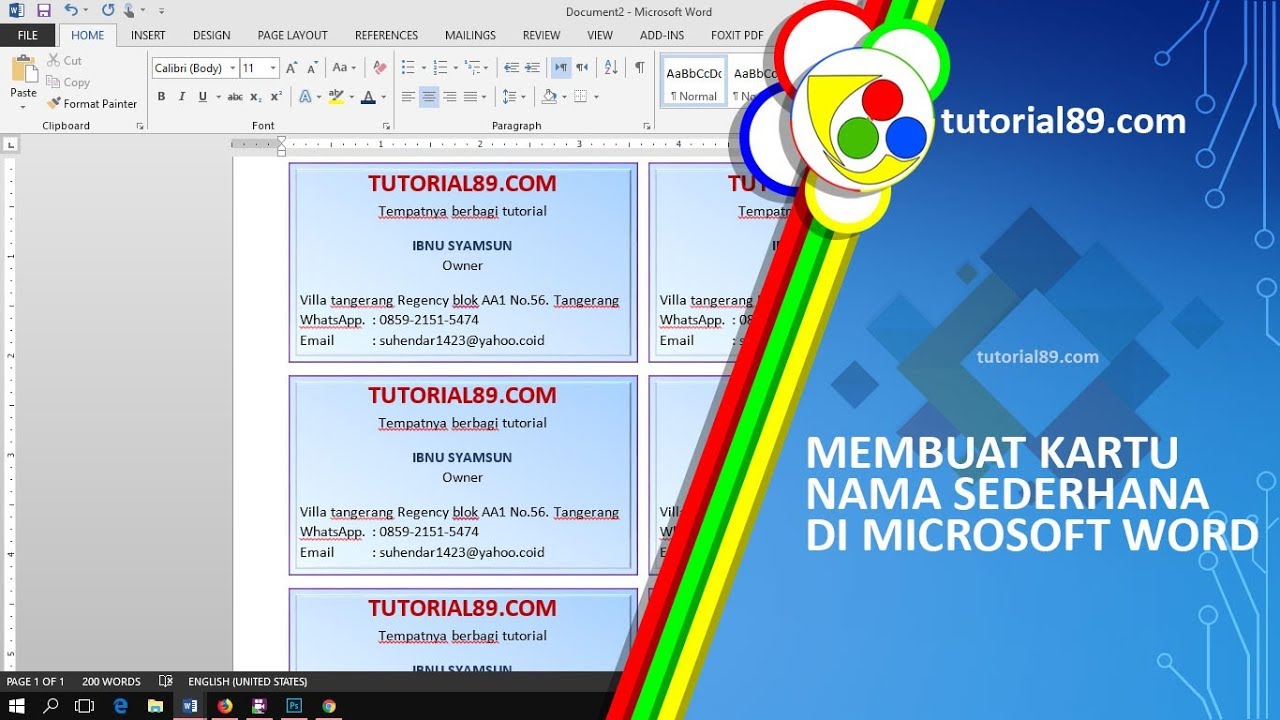Screen dimensions: 1280x720
Task: Align text to the right
Action: tap(450, 97)
